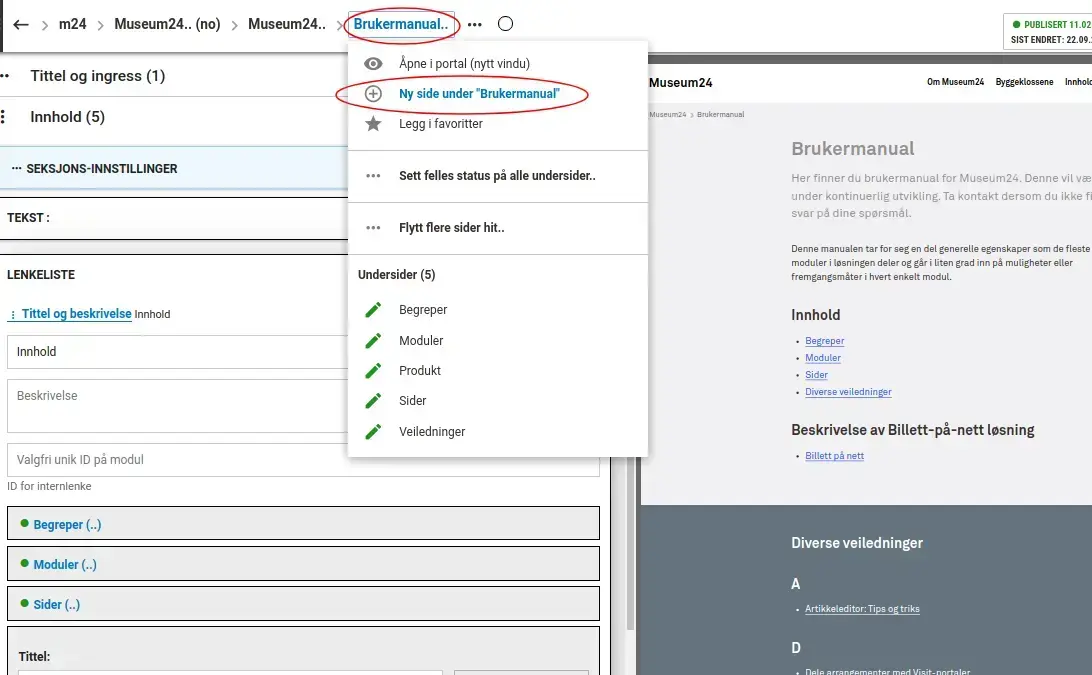Click the vertical dots handle beside Innhold (5)
1092x675 pixels.
pos(3,116)
